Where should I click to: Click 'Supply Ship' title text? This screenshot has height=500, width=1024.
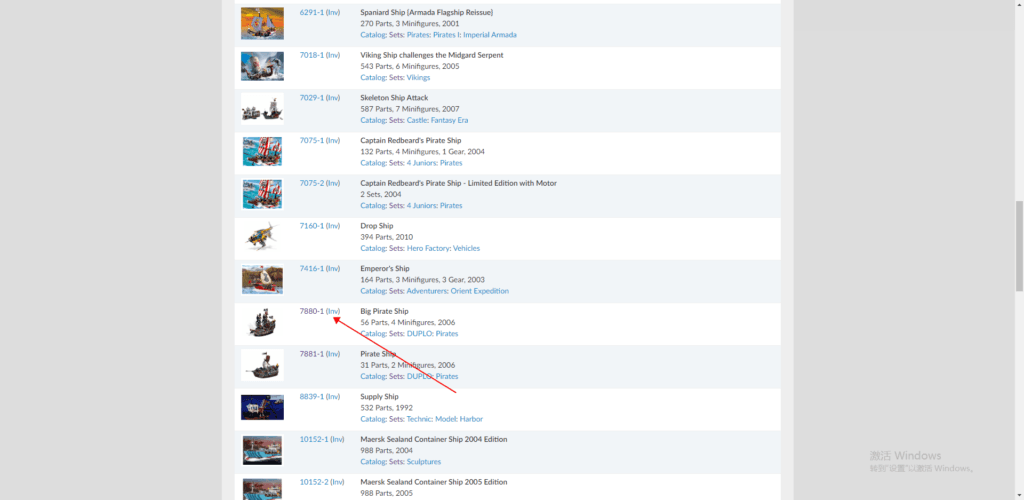[x=379, y=397]
